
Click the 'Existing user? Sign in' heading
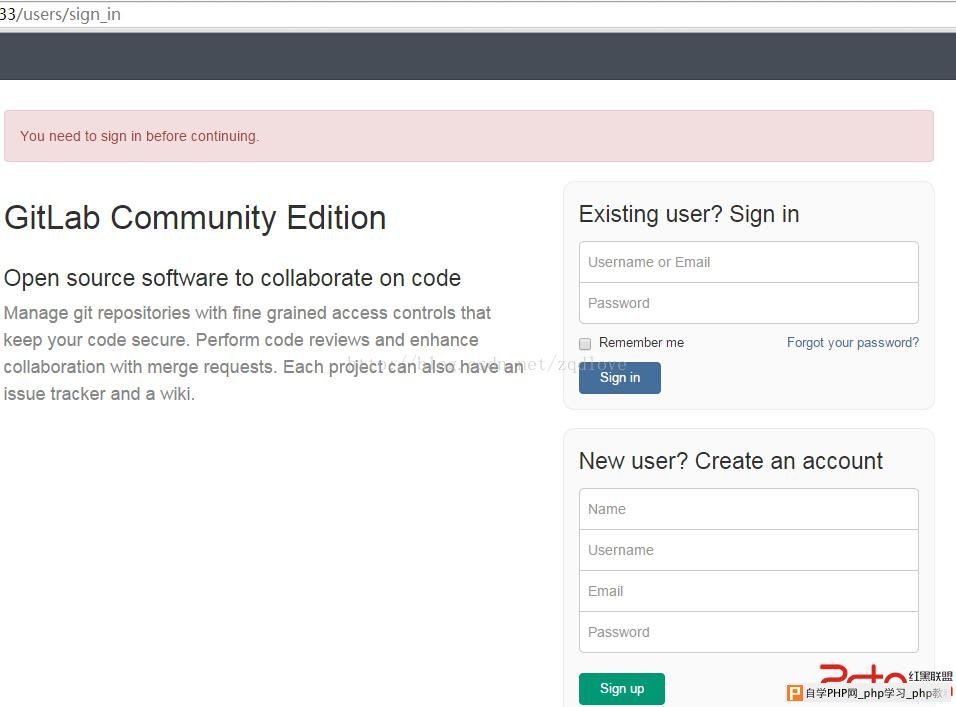[x=689, y=215]
